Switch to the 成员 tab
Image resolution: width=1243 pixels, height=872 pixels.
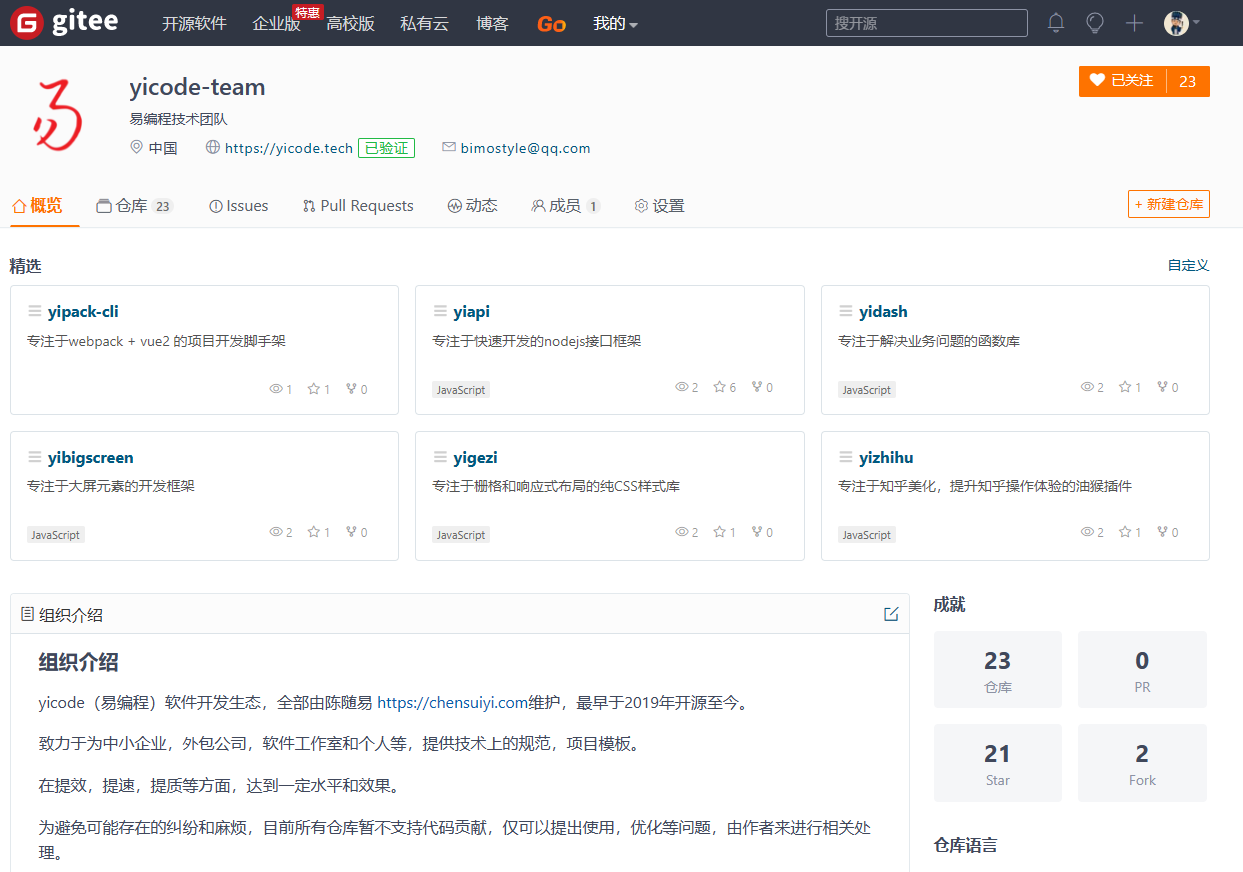click(566, 206)
